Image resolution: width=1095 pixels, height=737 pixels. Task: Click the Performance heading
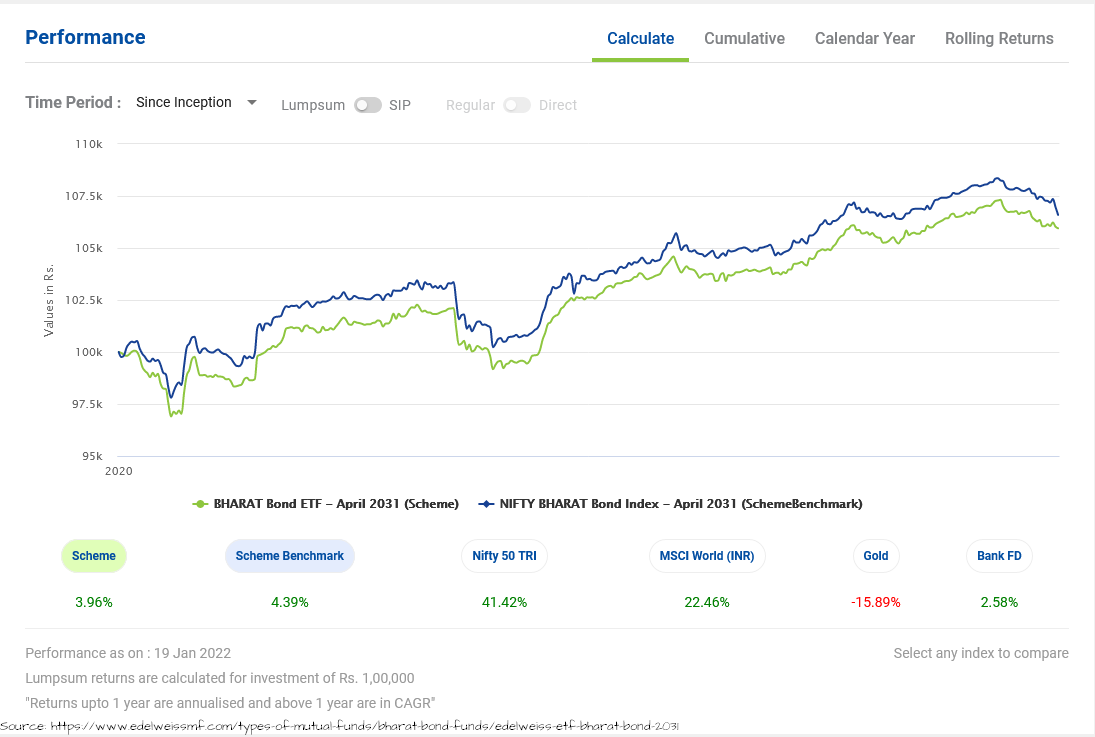click(85, 37)
